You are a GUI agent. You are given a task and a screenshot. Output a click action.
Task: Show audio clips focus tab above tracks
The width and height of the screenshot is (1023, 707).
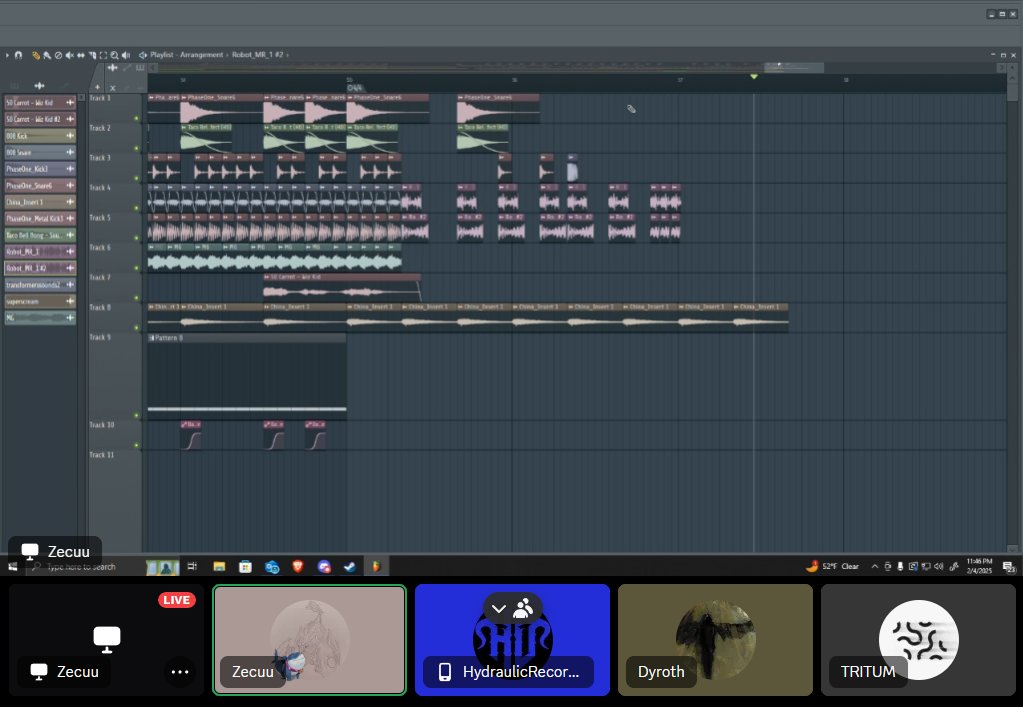[113, 68]
